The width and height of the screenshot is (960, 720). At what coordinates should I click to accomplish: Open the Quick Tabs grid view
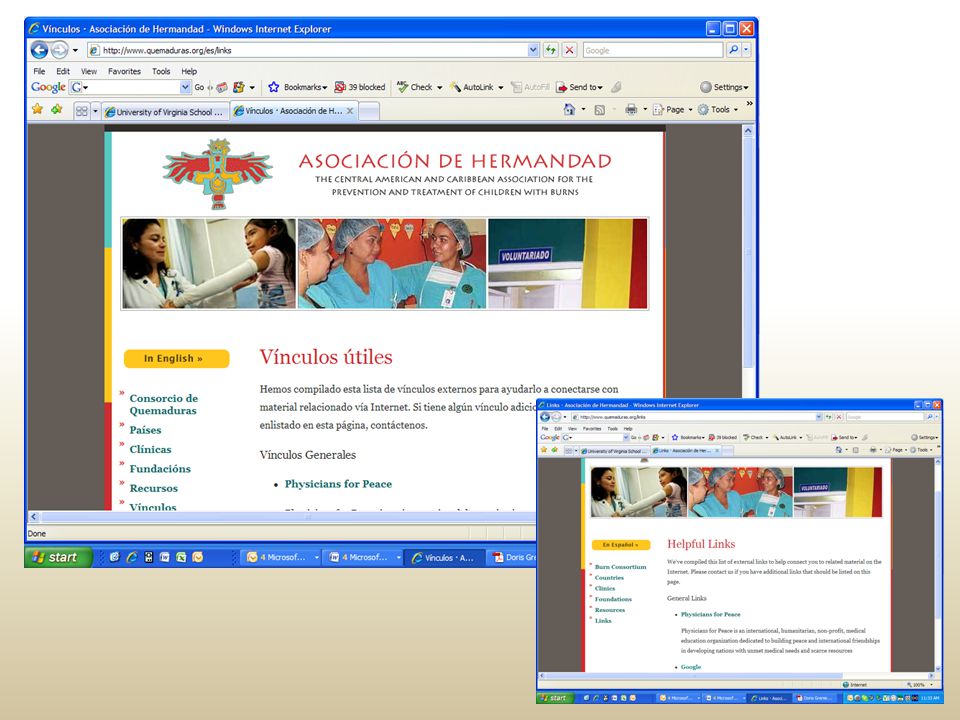pyautogui.click(x=81, y=111)
